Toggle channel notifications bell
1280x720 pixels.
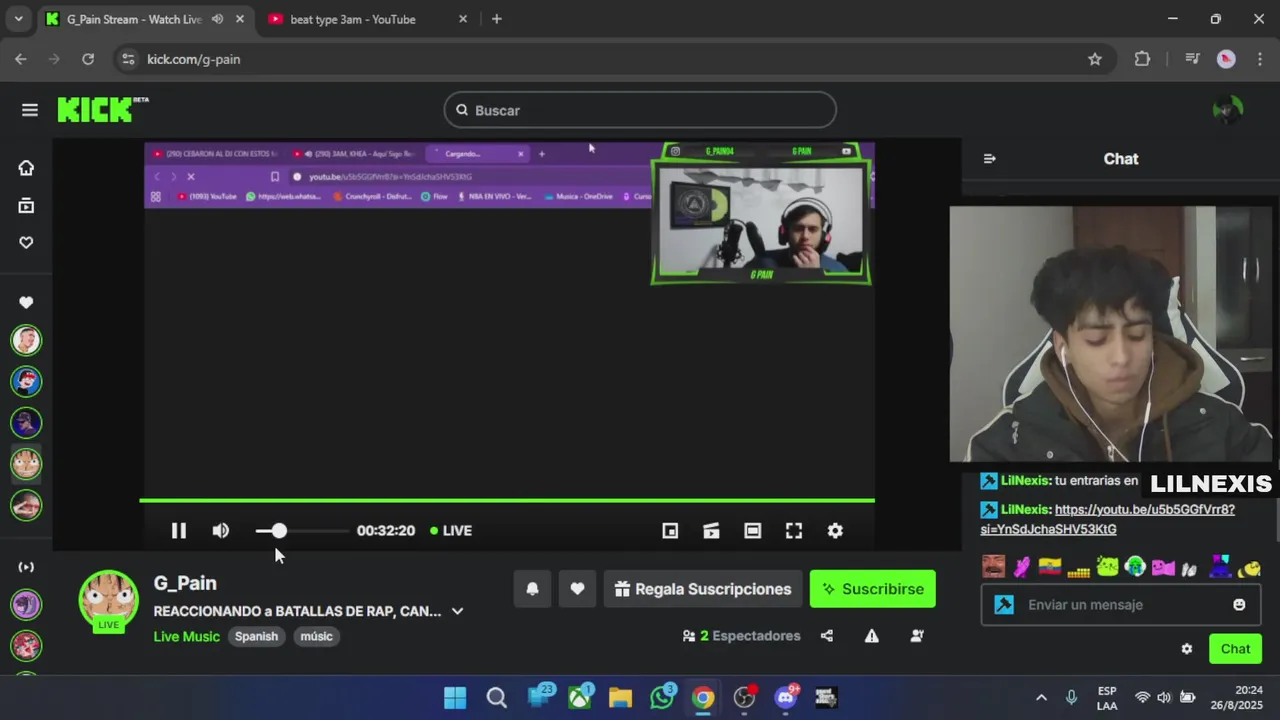(532, 589)
